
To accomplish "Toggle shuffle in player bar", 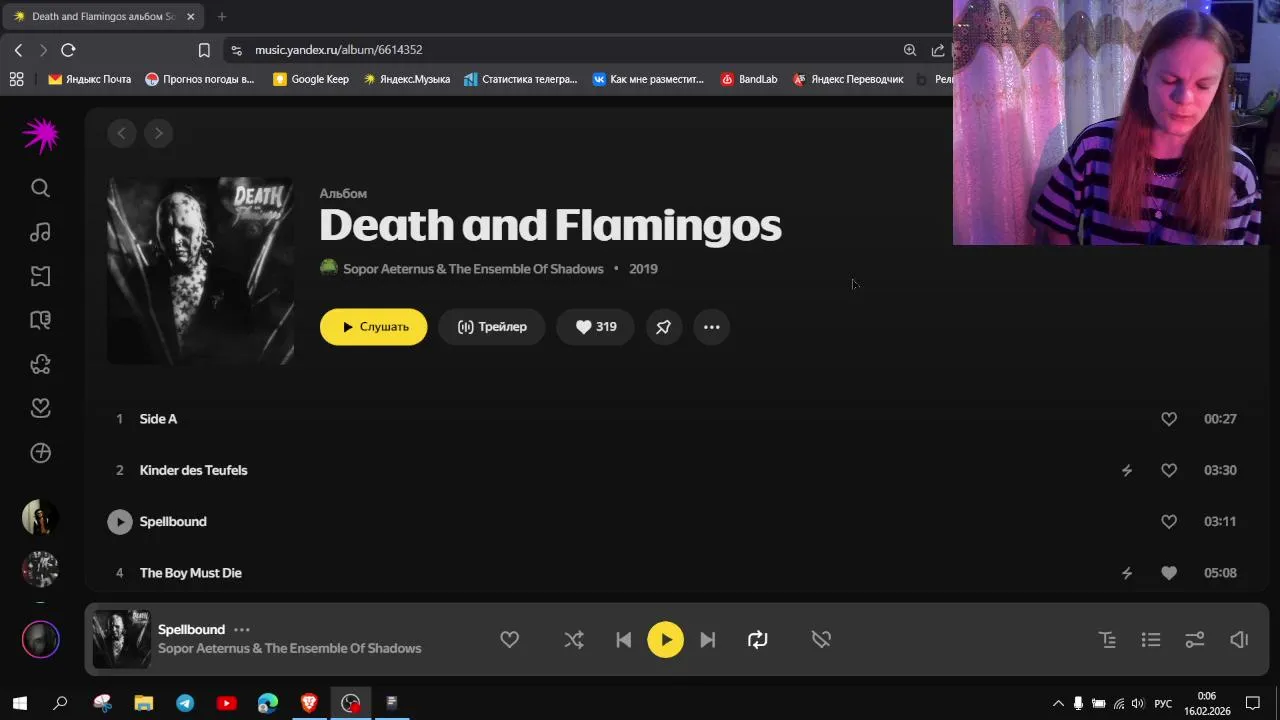I will click(573, 640).
